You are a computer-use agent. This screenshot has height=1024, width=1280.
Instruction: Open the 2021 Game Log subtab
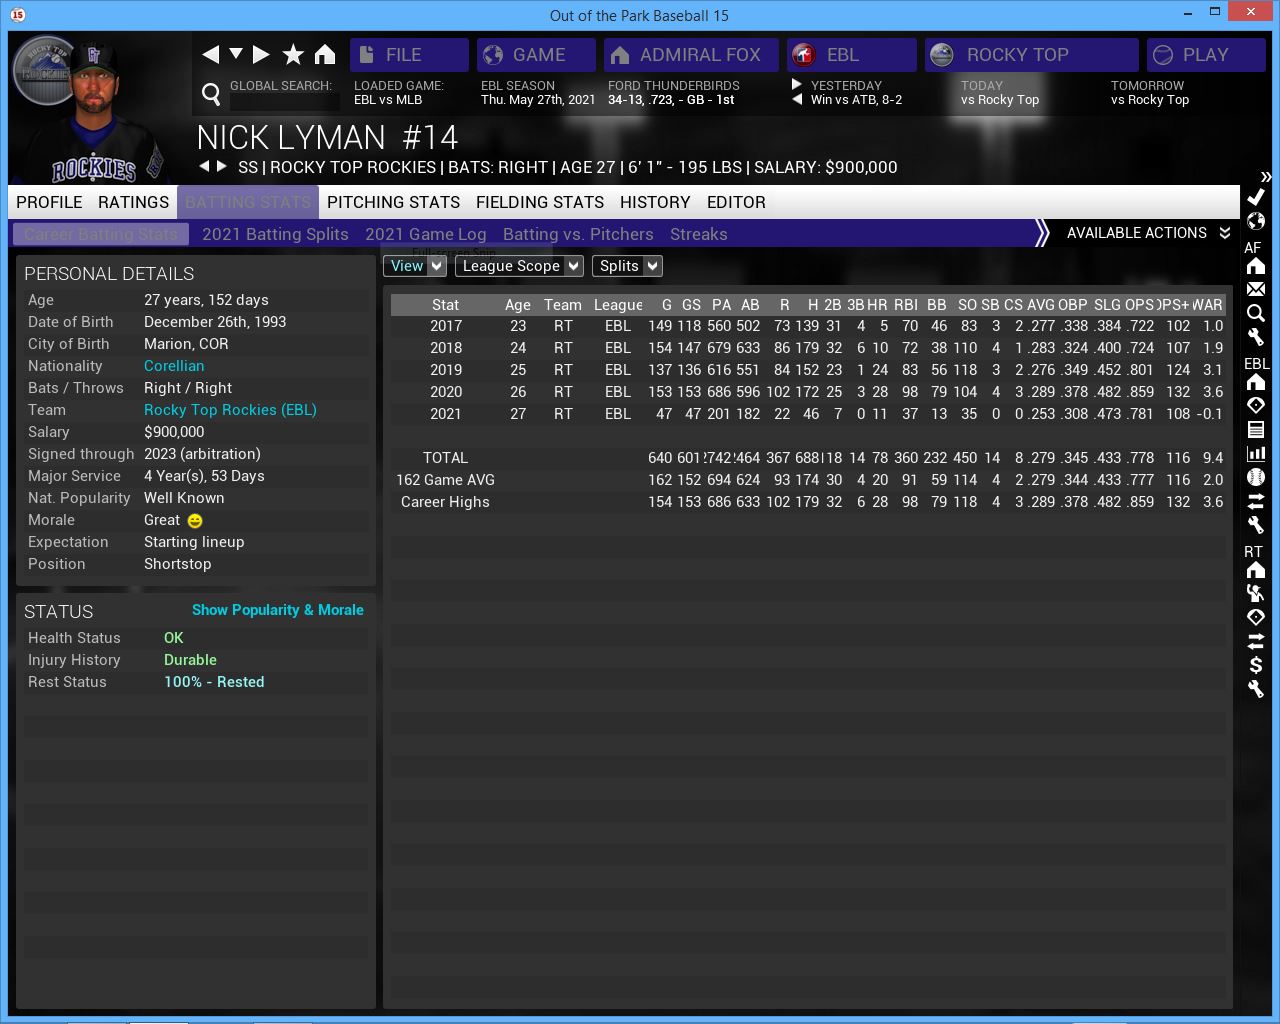[x=425, y=234]
